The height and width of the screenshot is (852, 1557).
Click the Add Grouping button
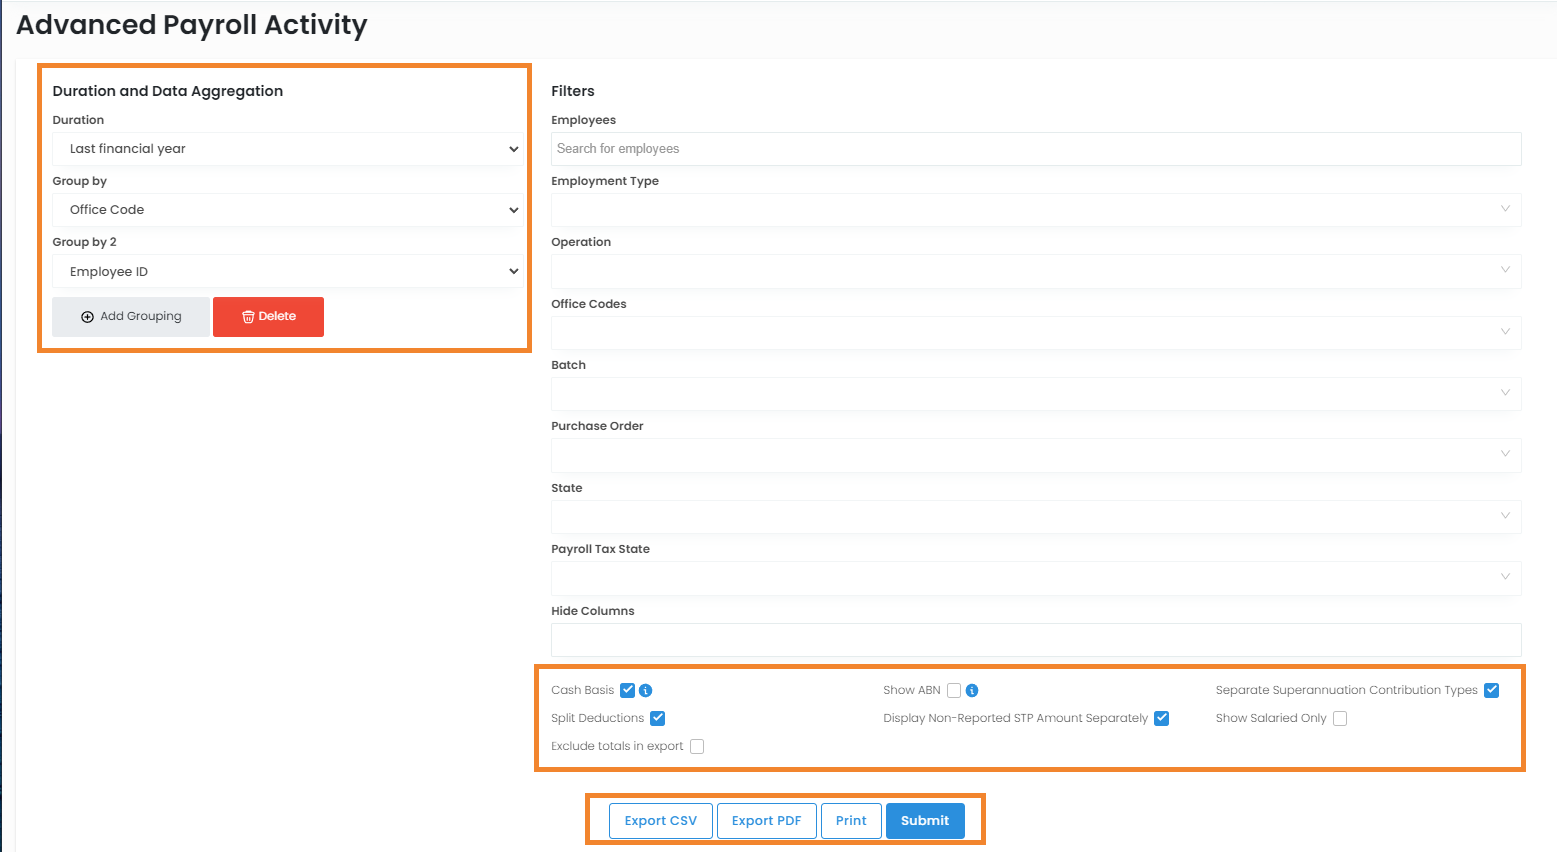tap(131, 317)
